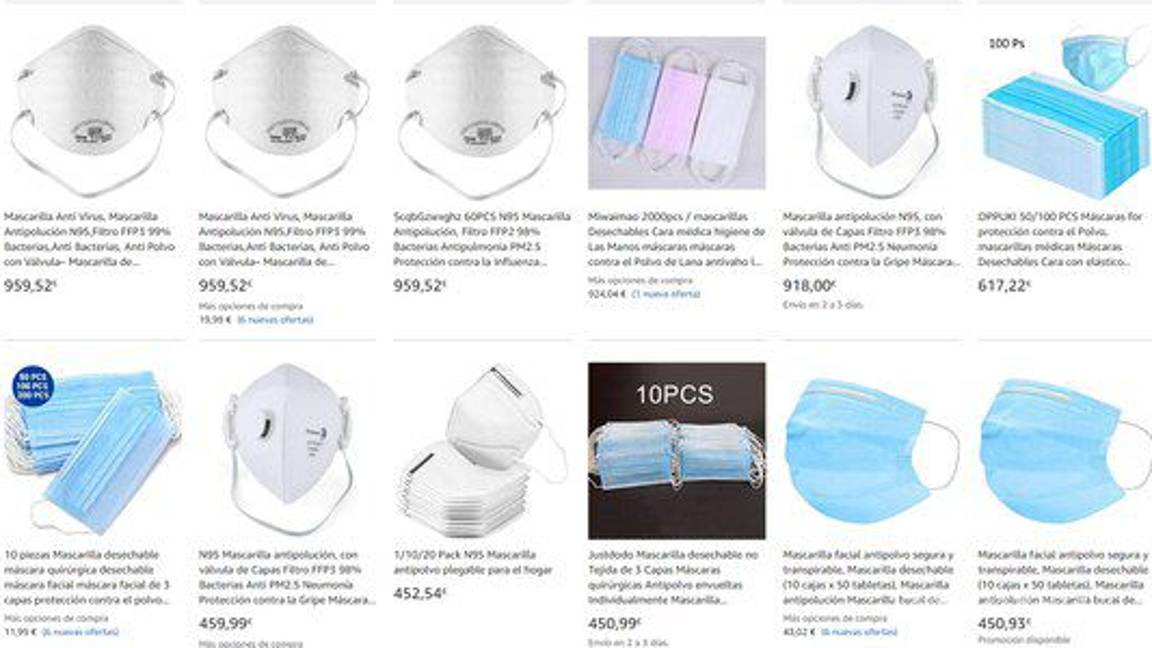Screen dimensions: 1152x648
Task: Open '6 nuevas ofertas' link under 11,99 €
Action: click(80, 632)
